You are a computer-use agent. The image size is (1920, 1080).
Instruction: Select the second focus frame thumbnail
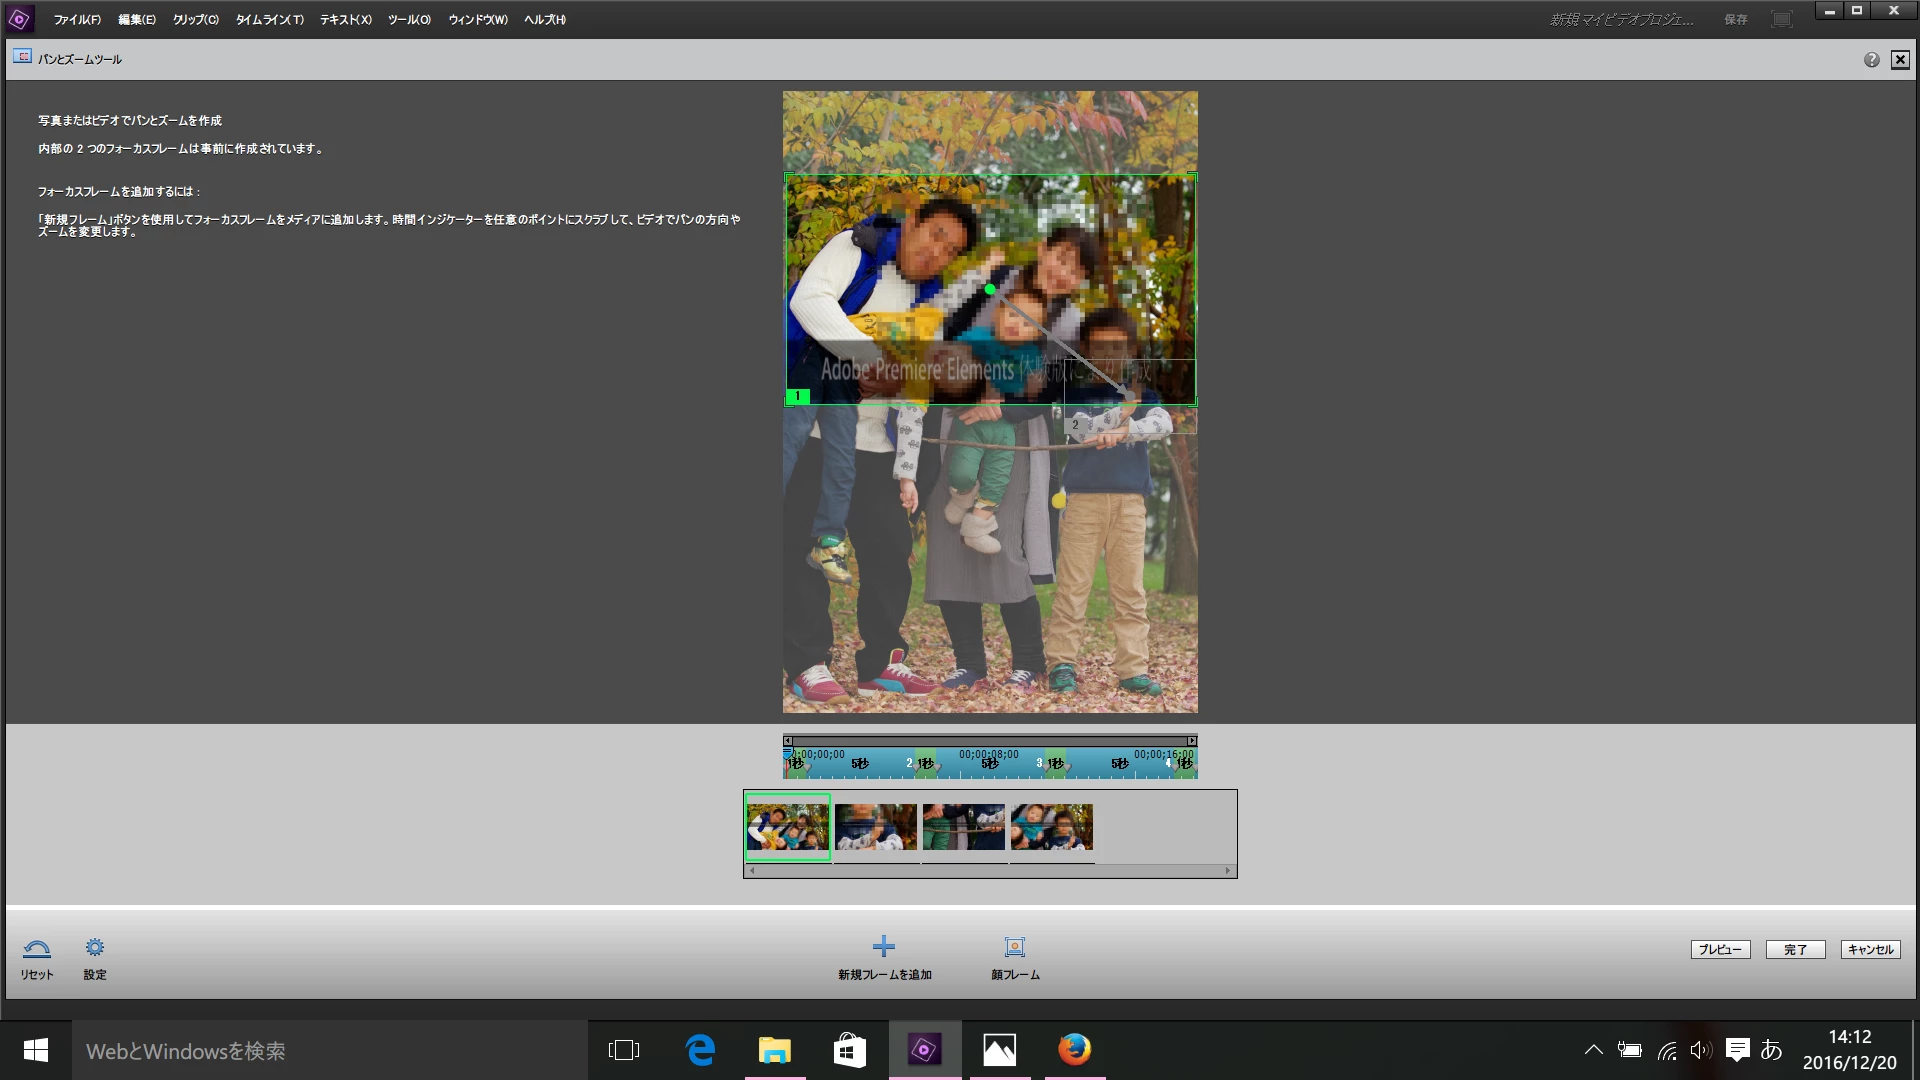pyautogui.click(x=876, y=827)
